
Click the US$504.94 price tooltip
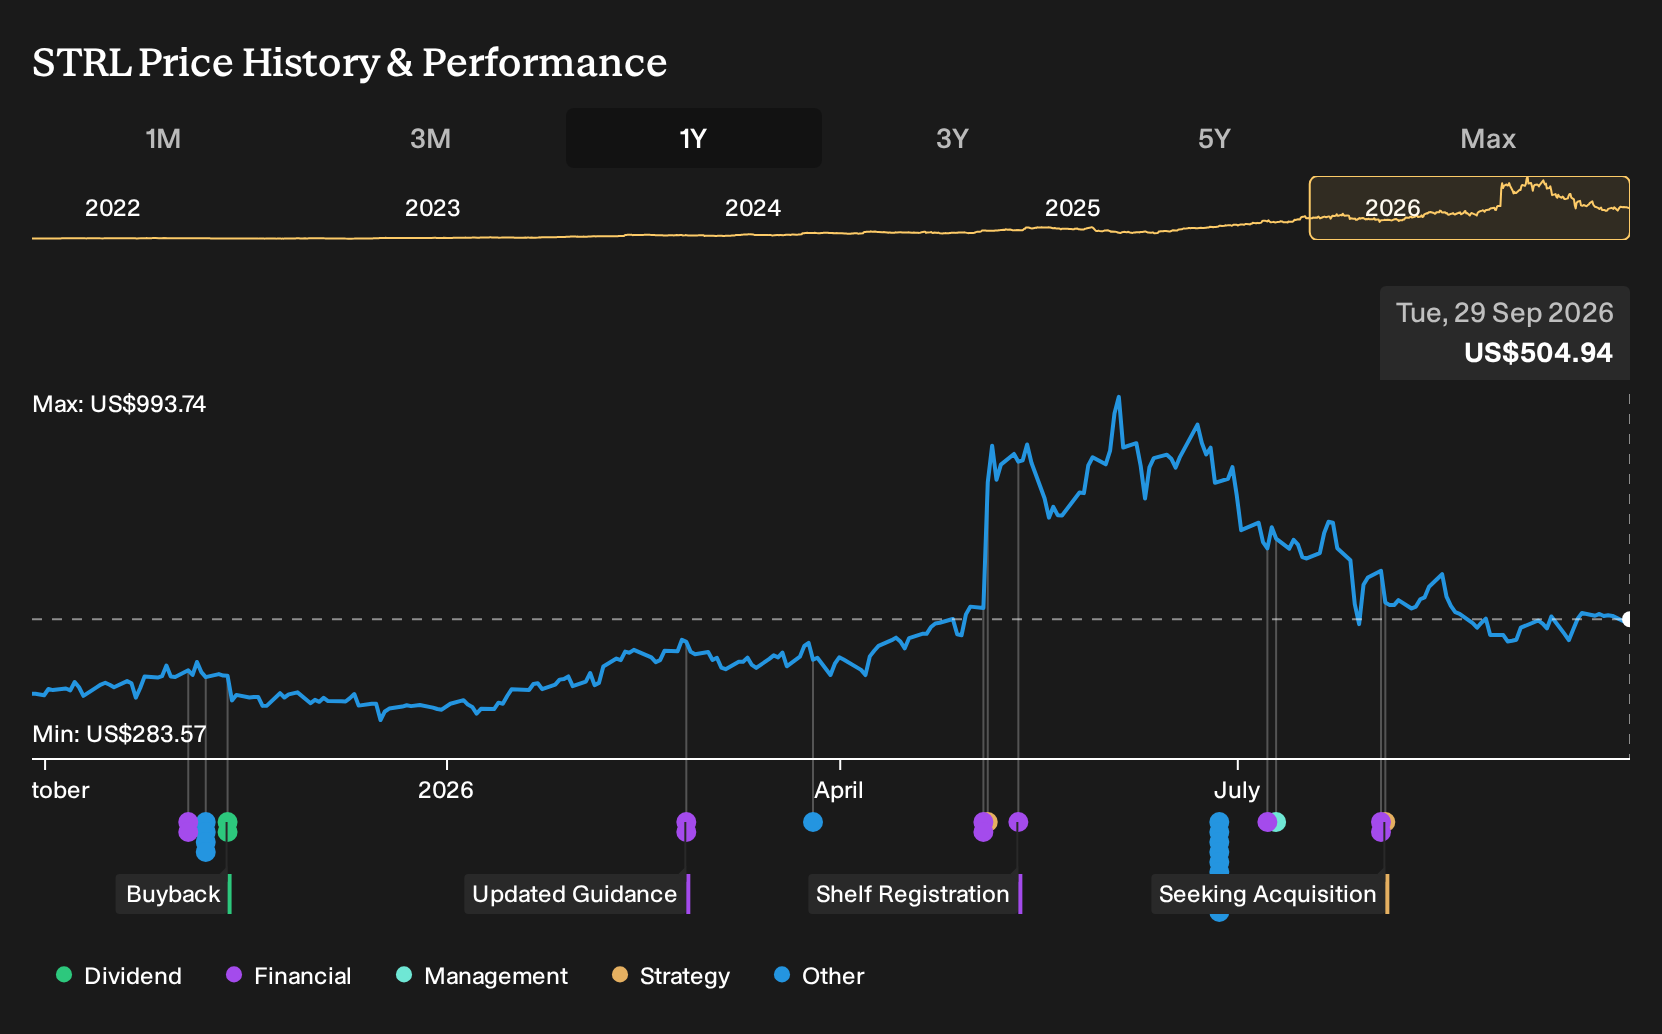pyautogui.click(x=1505, y=333)
